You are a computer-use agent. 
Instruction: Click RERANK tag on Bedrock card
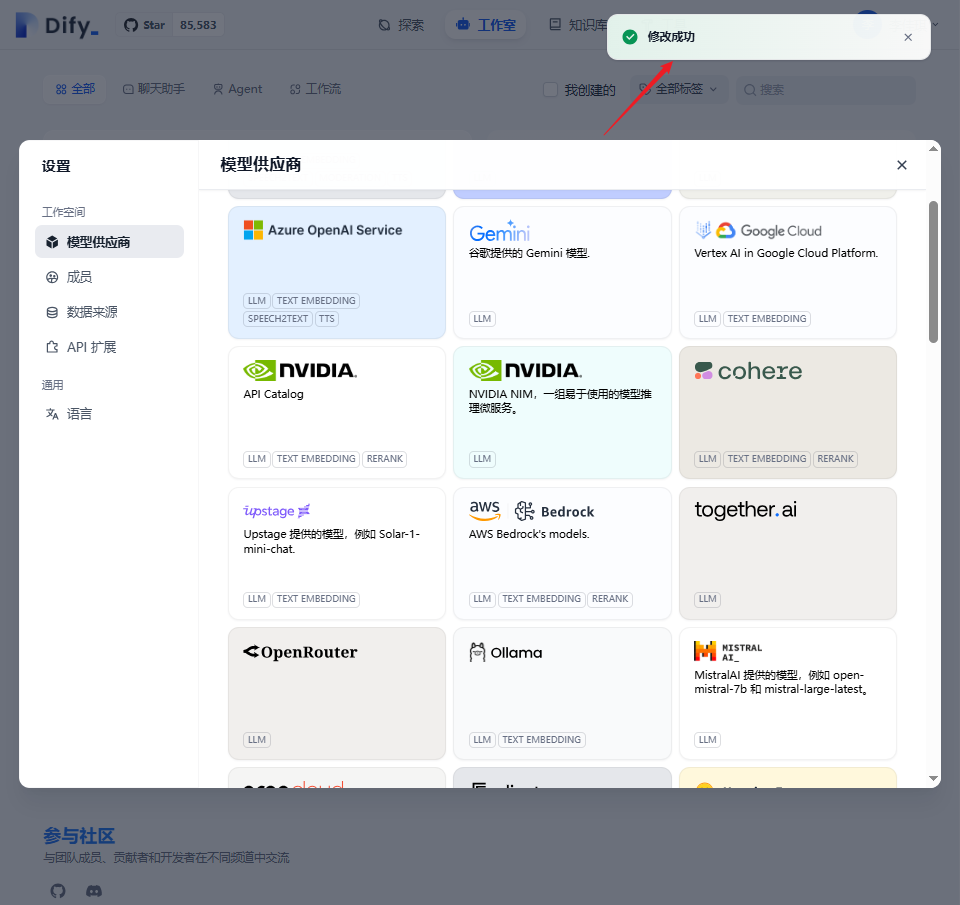pos(610,599)
